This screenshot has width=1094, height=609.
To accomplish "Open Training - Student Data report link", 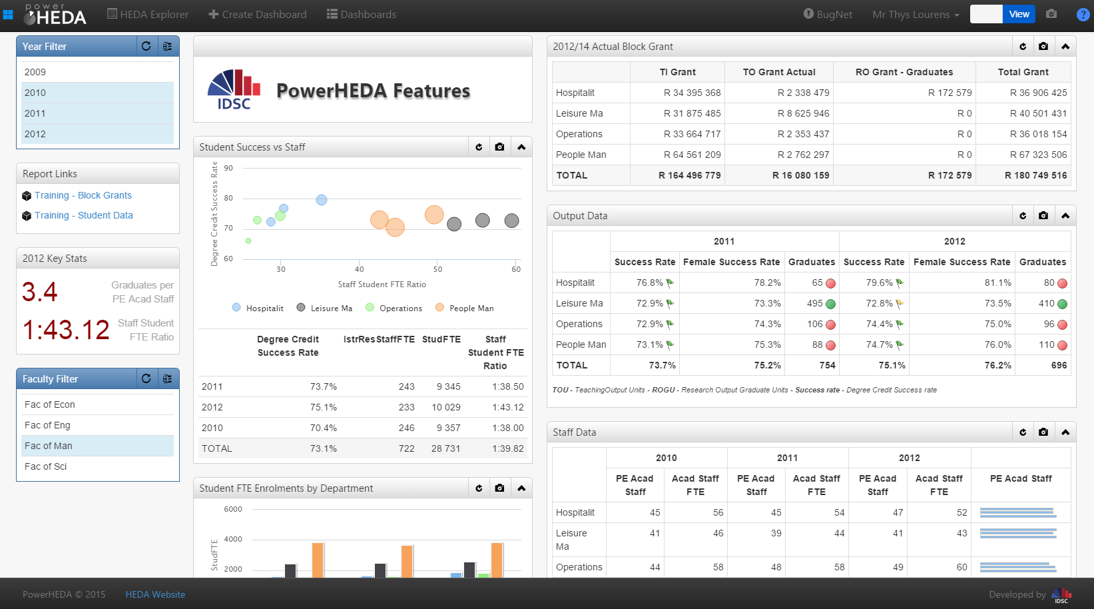I will point(84,216).
